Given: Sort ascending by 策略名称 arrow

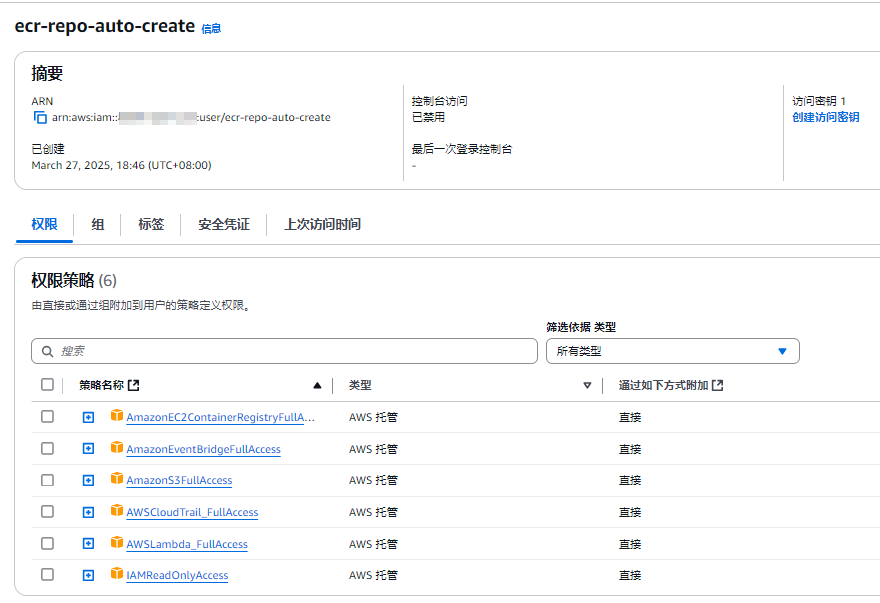Looking at the screenshot, I should click(317, 385).
